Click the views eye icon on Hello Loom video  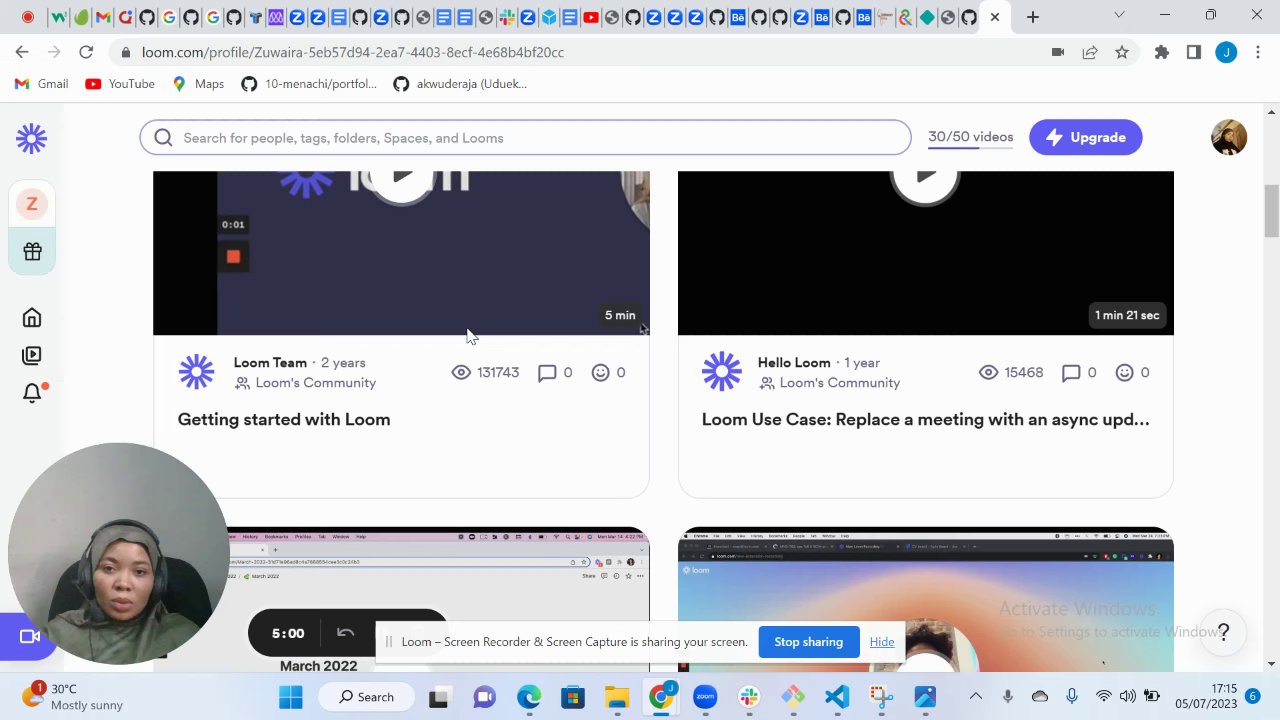tap(988, 372)
